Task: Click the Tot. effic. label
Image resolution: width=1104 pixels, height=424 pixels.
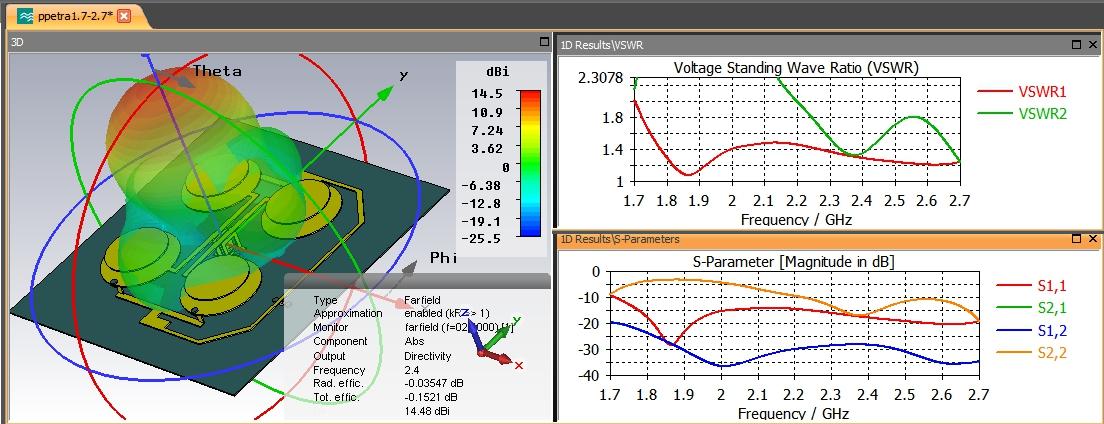Action: click(337, 398)
